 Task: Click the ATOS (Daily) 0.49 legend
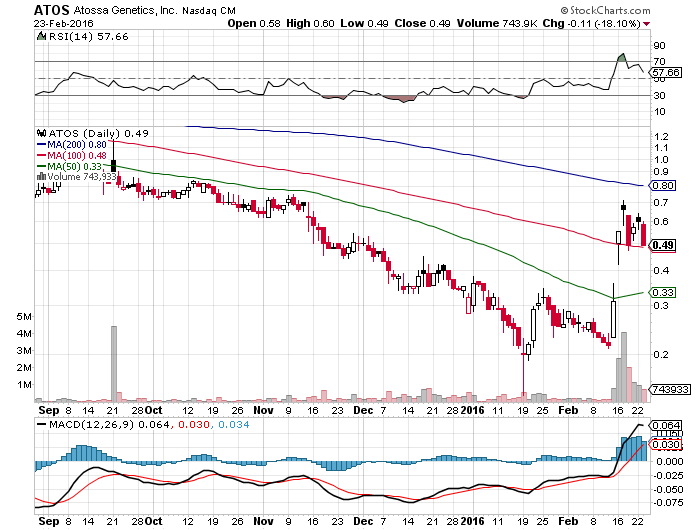pos(98,134)
